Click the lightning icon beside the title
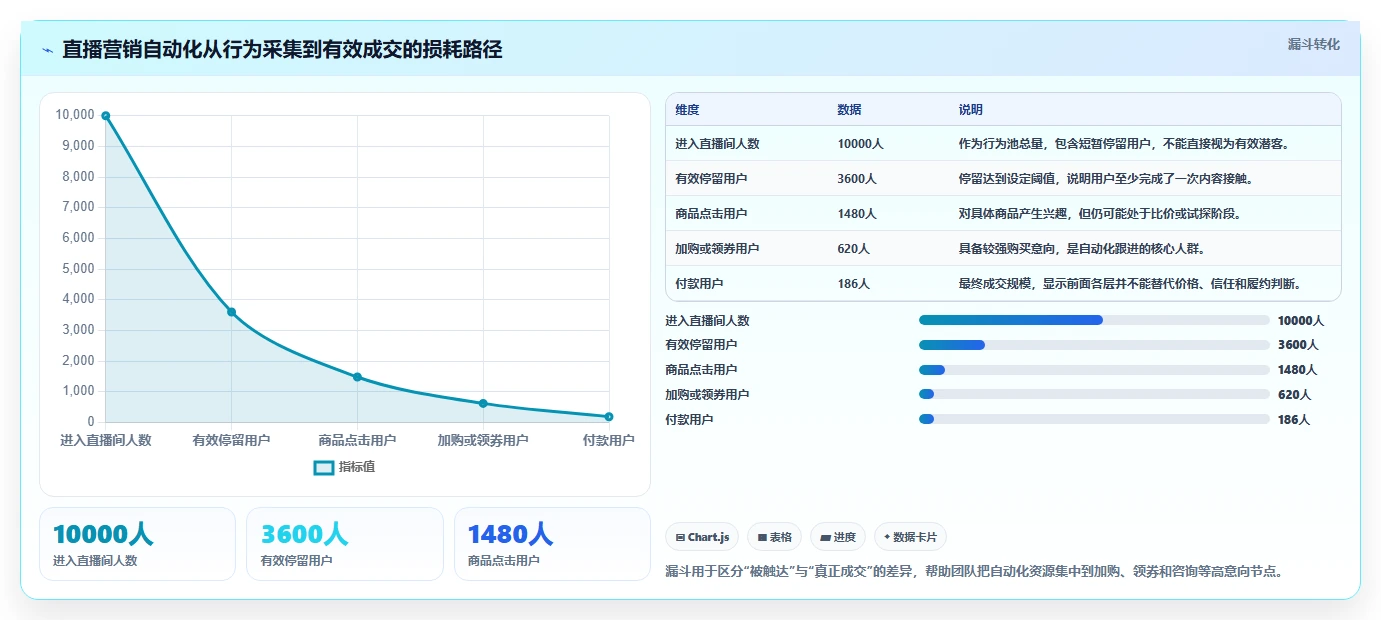 48,50
